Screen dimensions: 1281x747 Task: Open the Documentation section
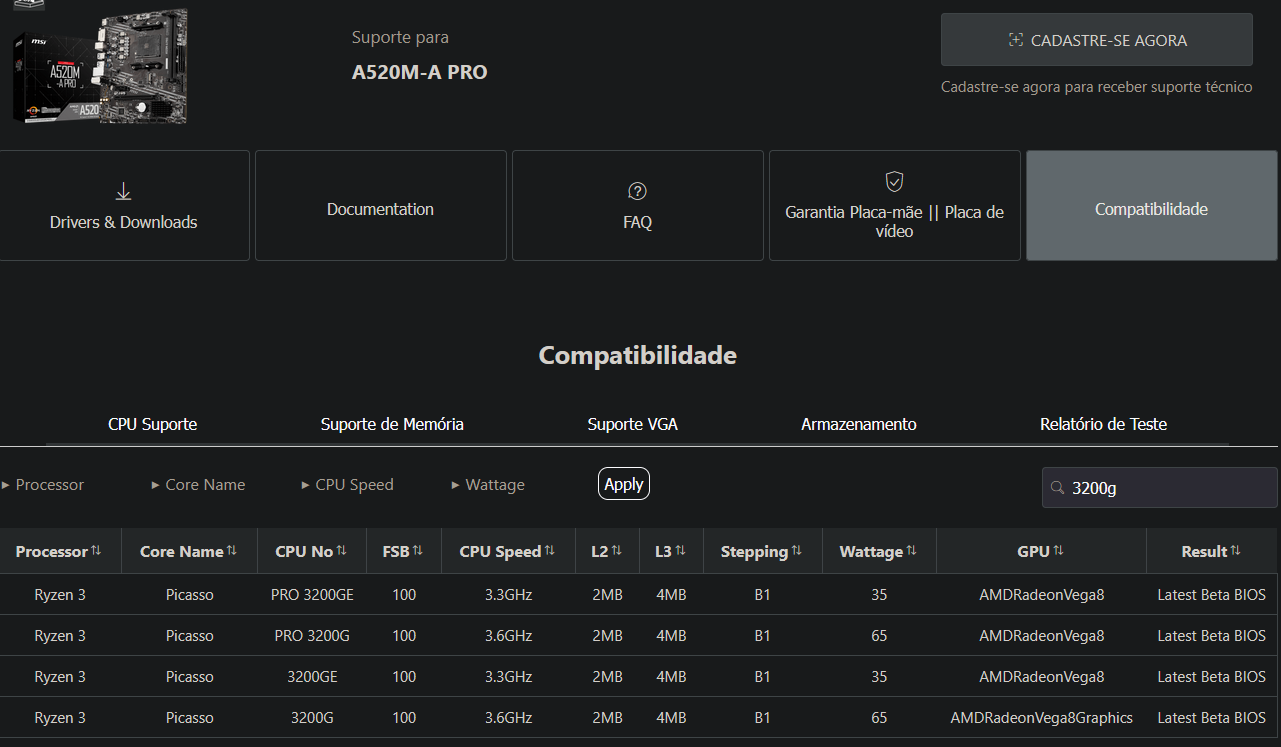pyautogui.click(x=381, y=206)
